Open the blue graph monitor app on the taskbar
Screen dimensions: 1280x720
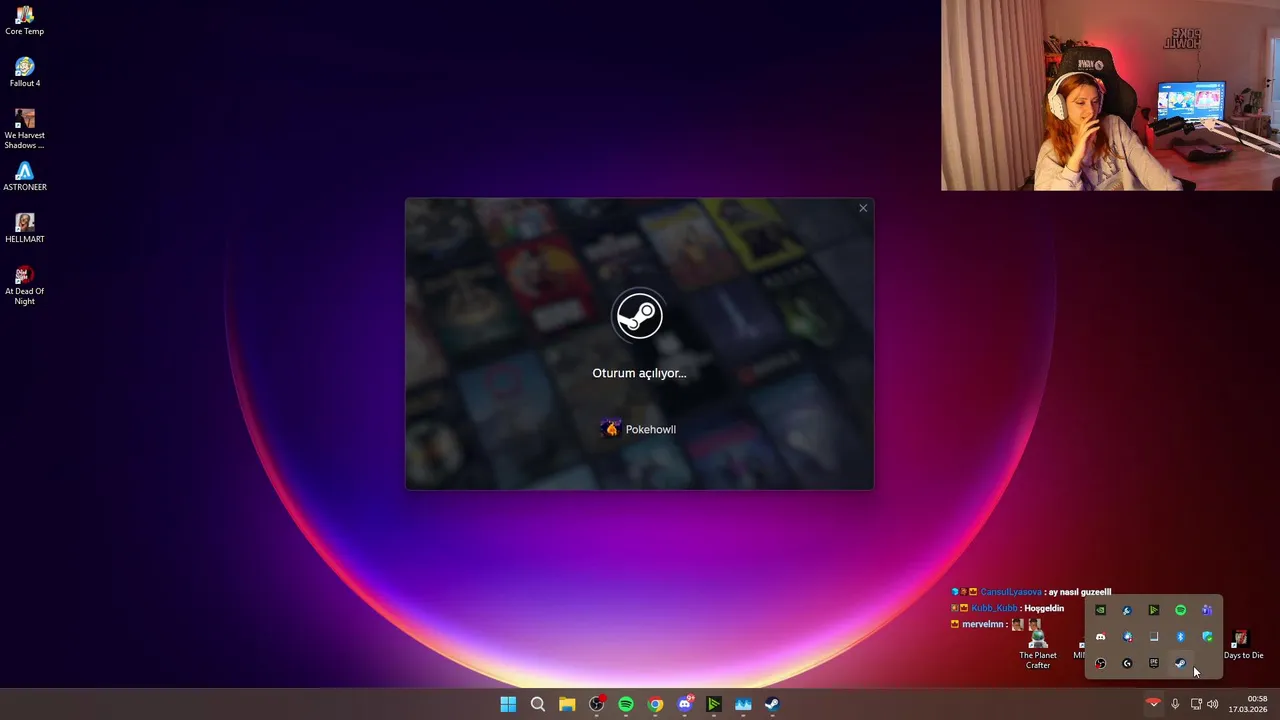(x=743, y=704)
